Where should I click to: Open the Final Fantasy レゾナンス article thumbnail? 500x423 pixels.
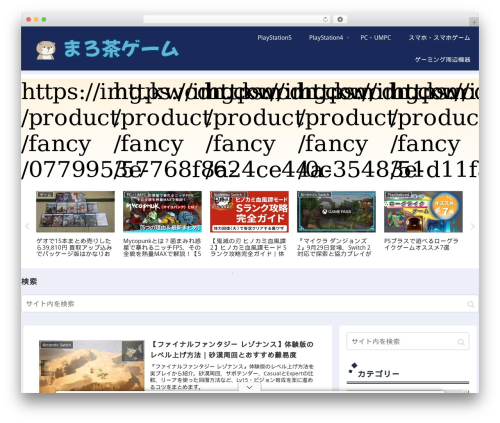pyautogui.click(x=92, y=366)
